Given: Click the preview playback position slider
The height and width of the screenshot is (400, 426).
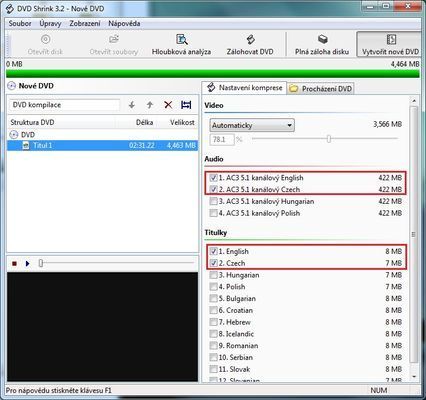Looking at the screenshot, I should click(x=41, y=263).
